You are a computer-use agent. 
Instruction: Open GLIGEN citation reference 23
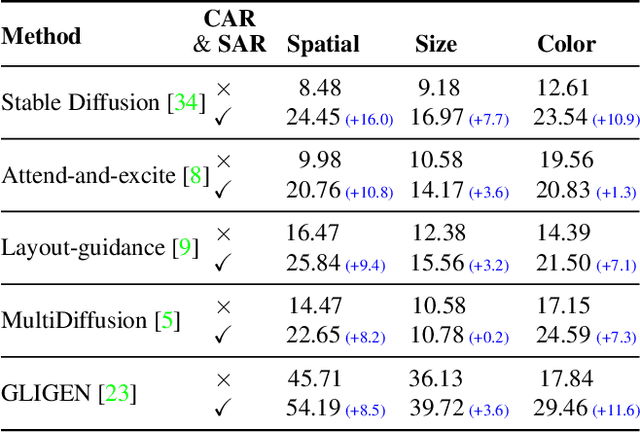click(117, 394)
